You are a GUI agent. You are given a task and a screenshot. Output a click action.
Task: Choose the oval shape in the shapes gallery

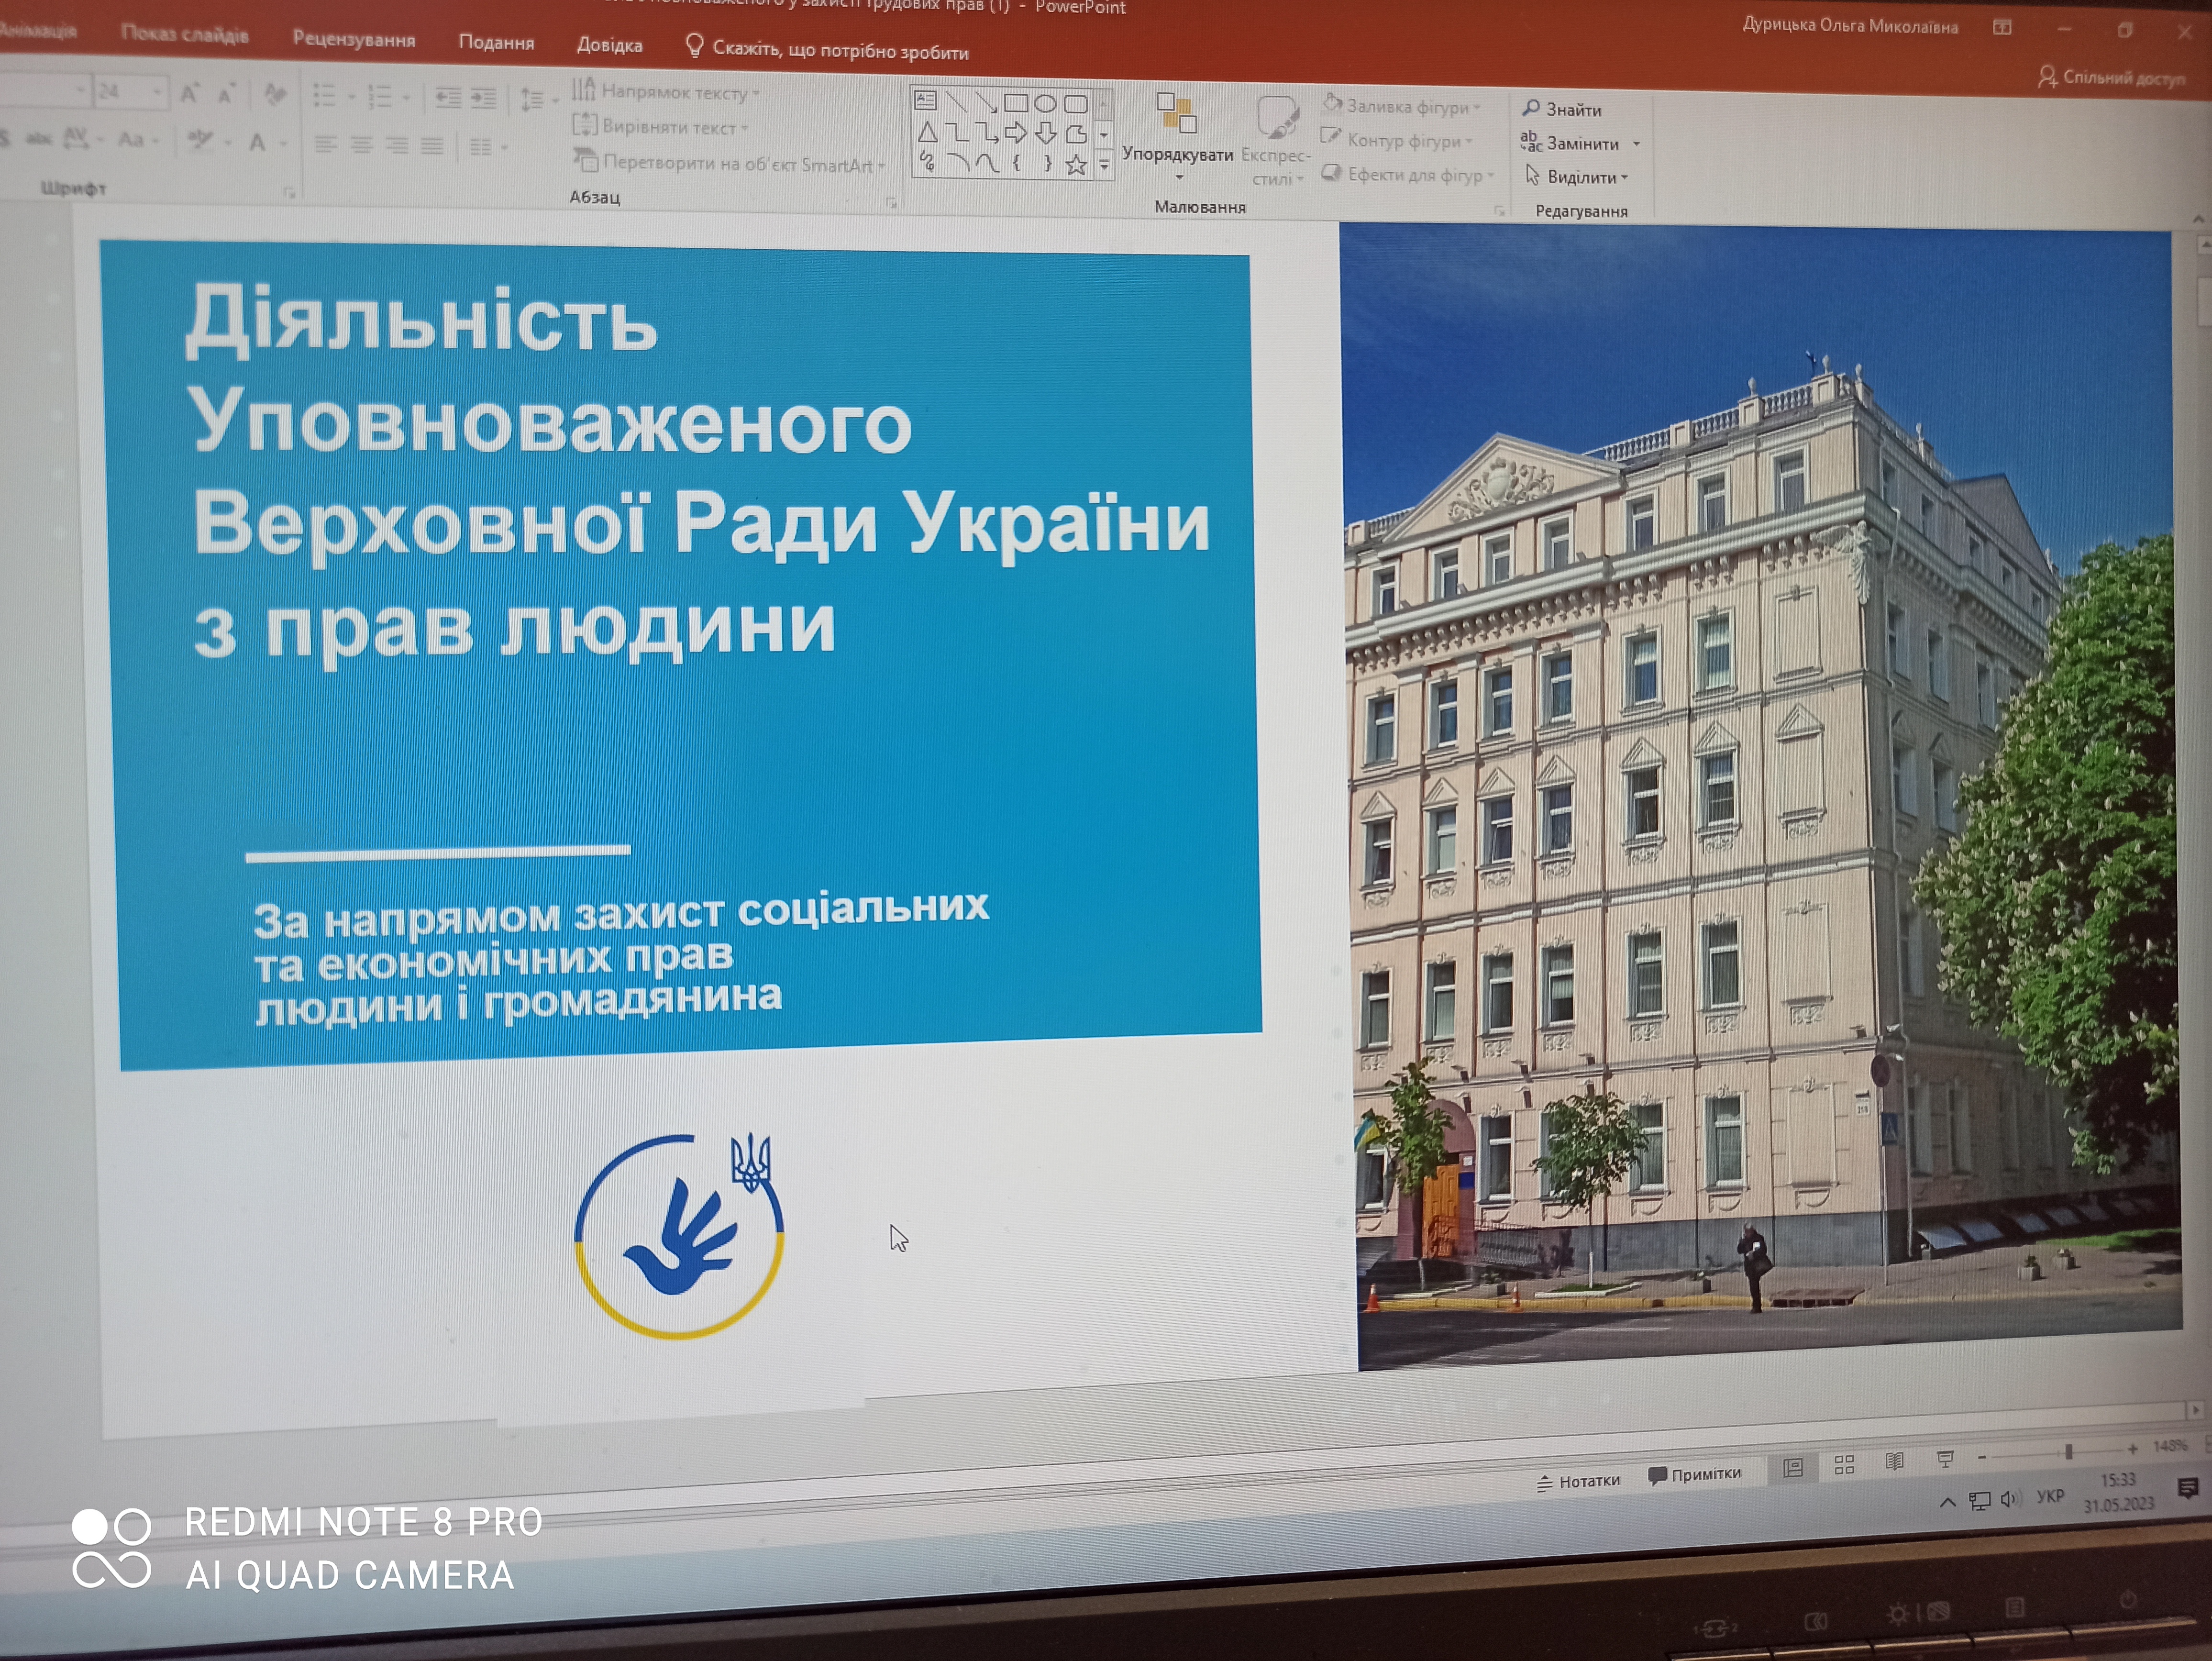(1045, 103)
